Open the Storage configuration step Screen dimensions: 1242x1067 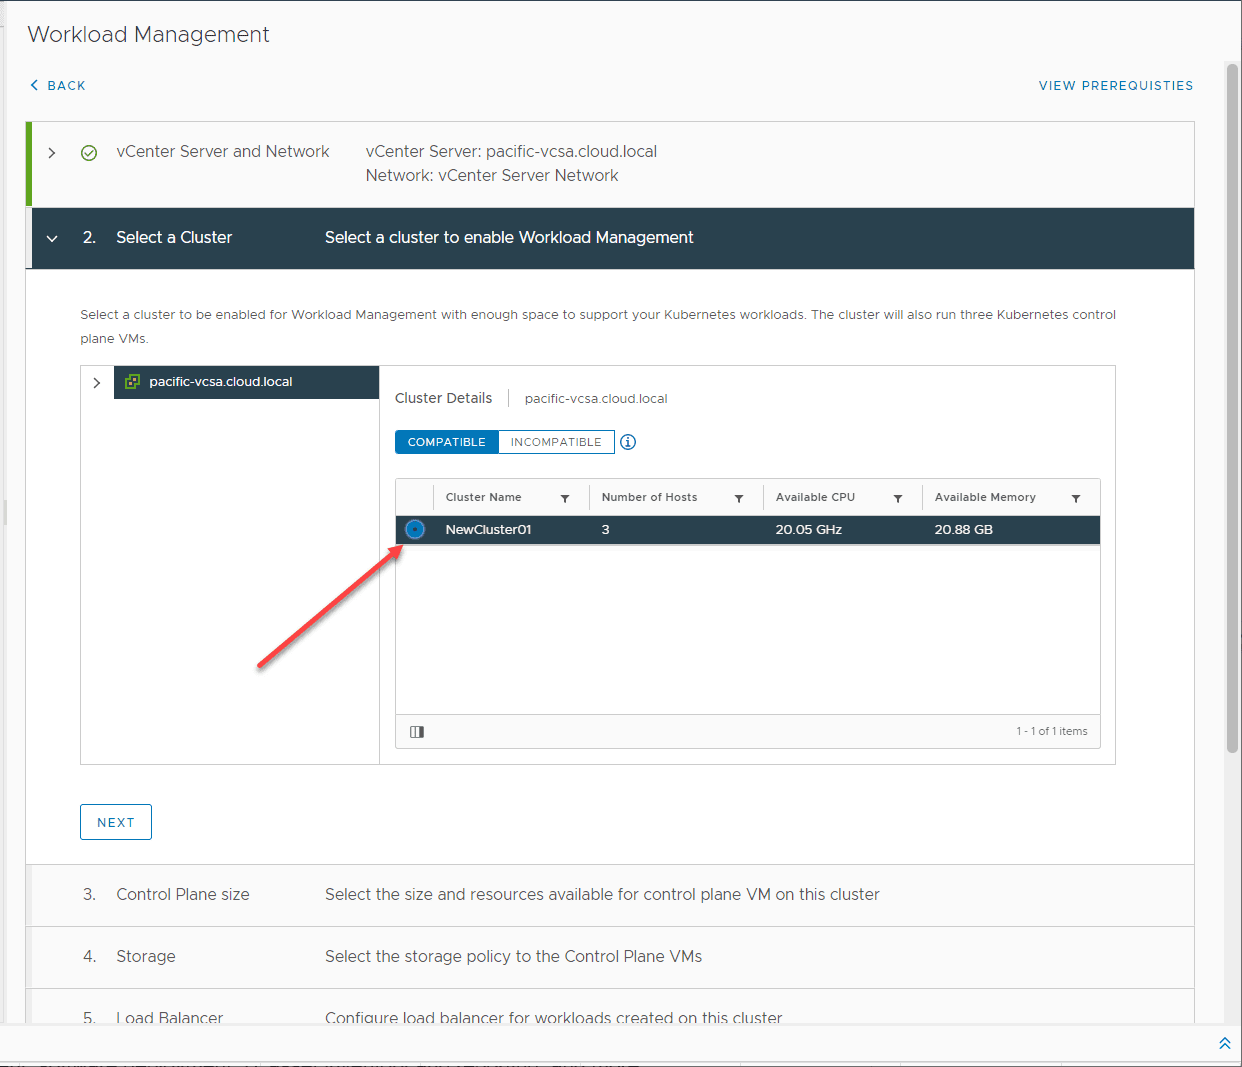pos(146,956)
